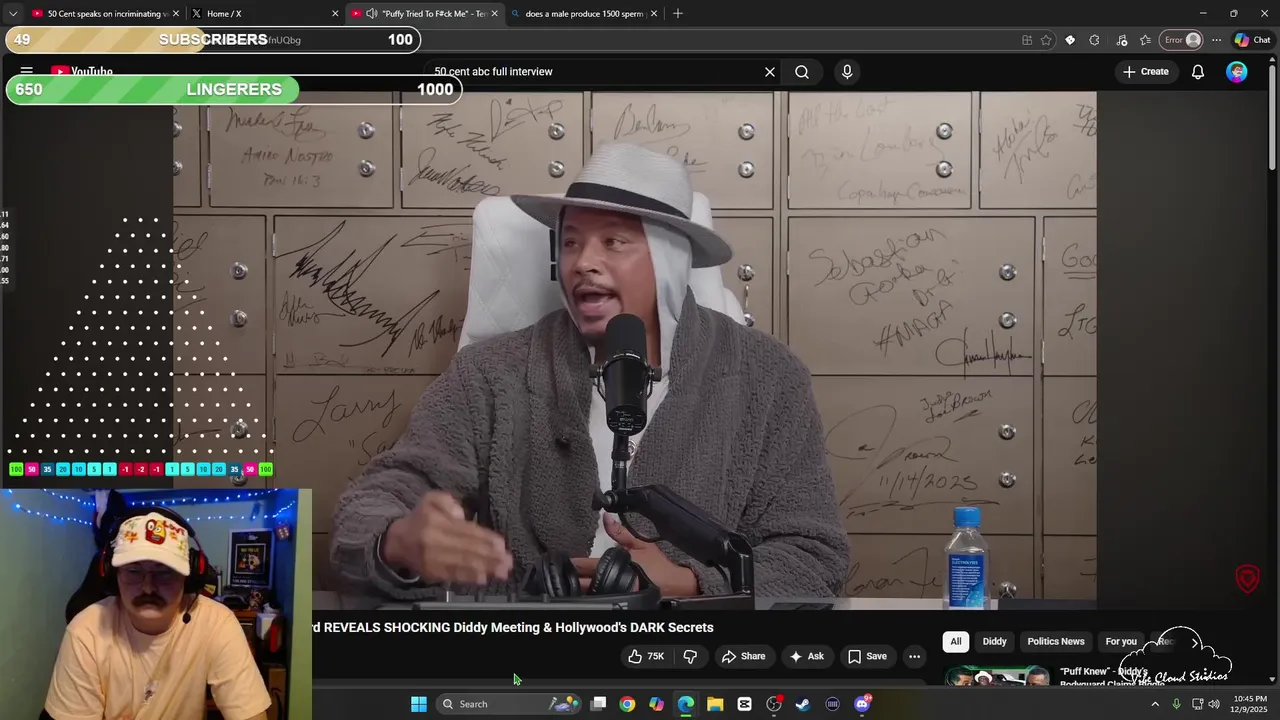Click the Create button on YouTube

pyautogui.click(x=1145, y=72)
